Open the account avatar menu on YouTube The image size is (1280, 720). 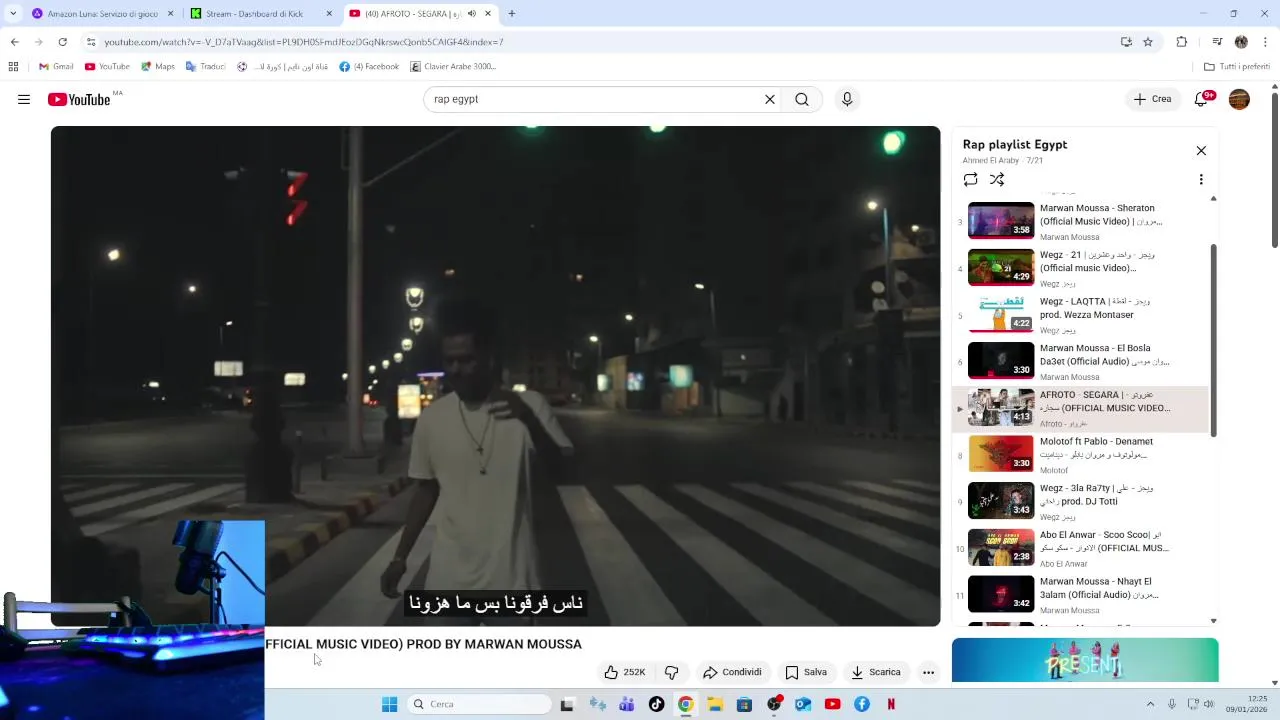tap(1239, 99)
